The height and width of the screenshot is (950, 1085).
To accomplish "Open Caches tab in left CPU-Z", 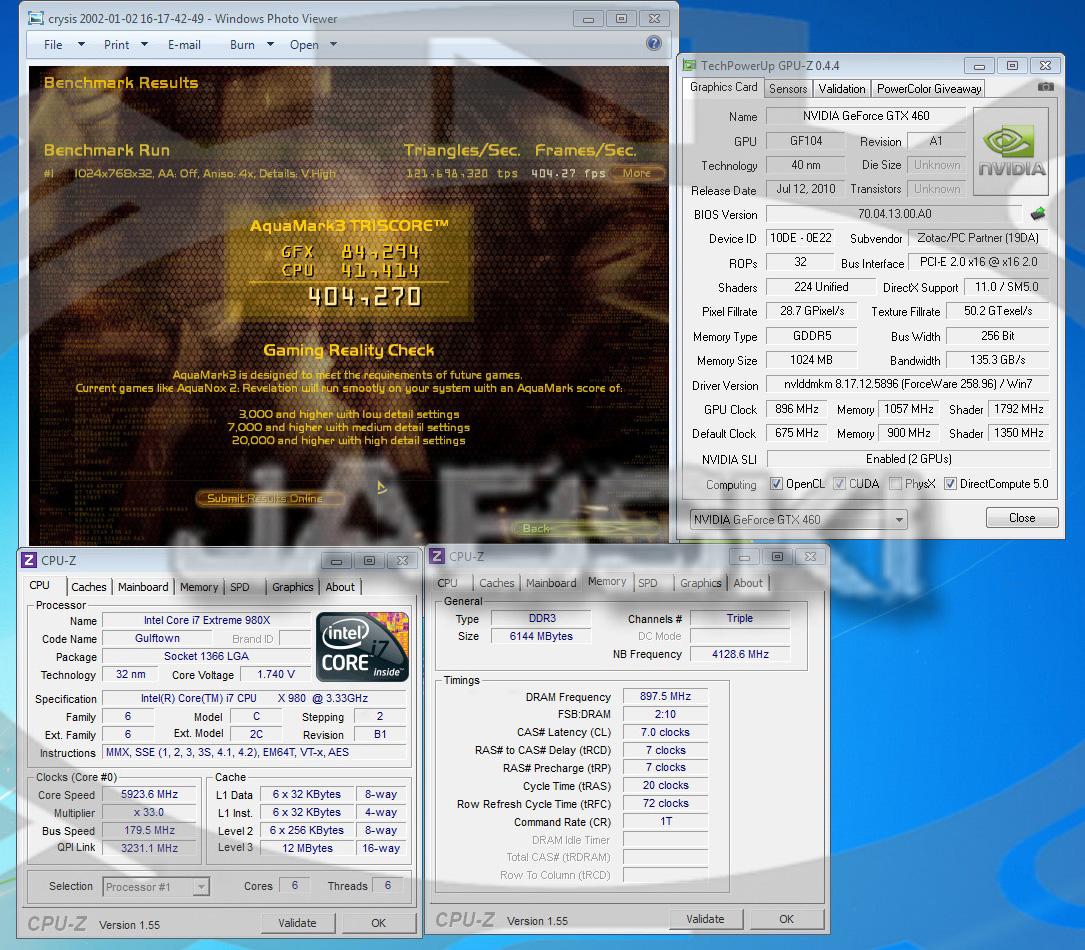I will pos(89,587).
